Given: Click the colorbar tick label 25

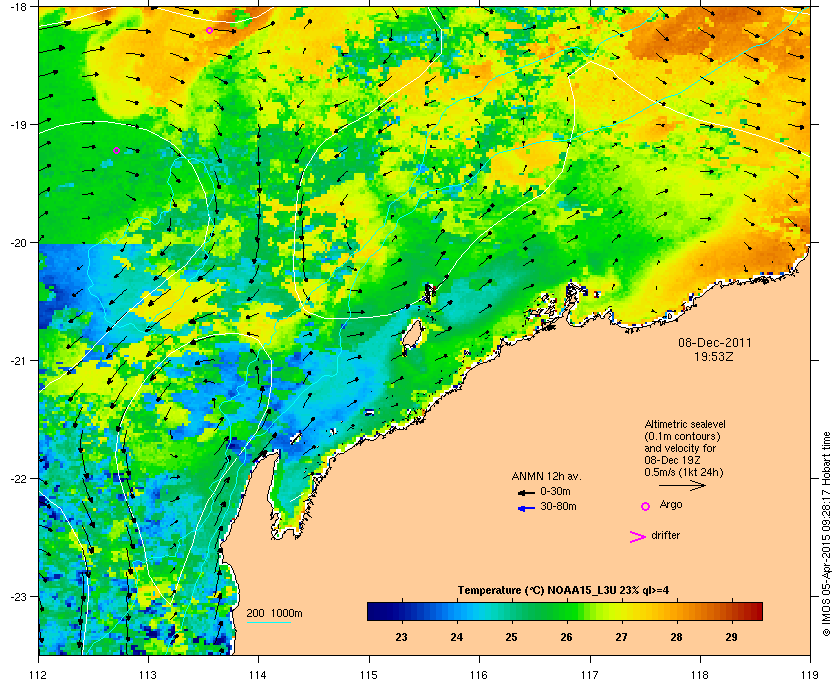Looking at the screenshot, I should tap(512, 637).
